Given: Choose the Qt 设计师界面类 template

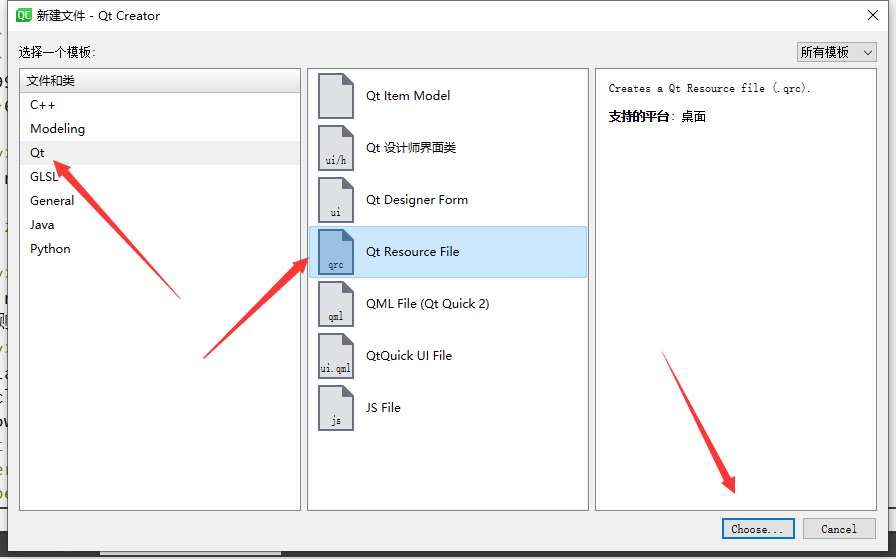Looking at the screenshot, I should [x=448, y=148].
